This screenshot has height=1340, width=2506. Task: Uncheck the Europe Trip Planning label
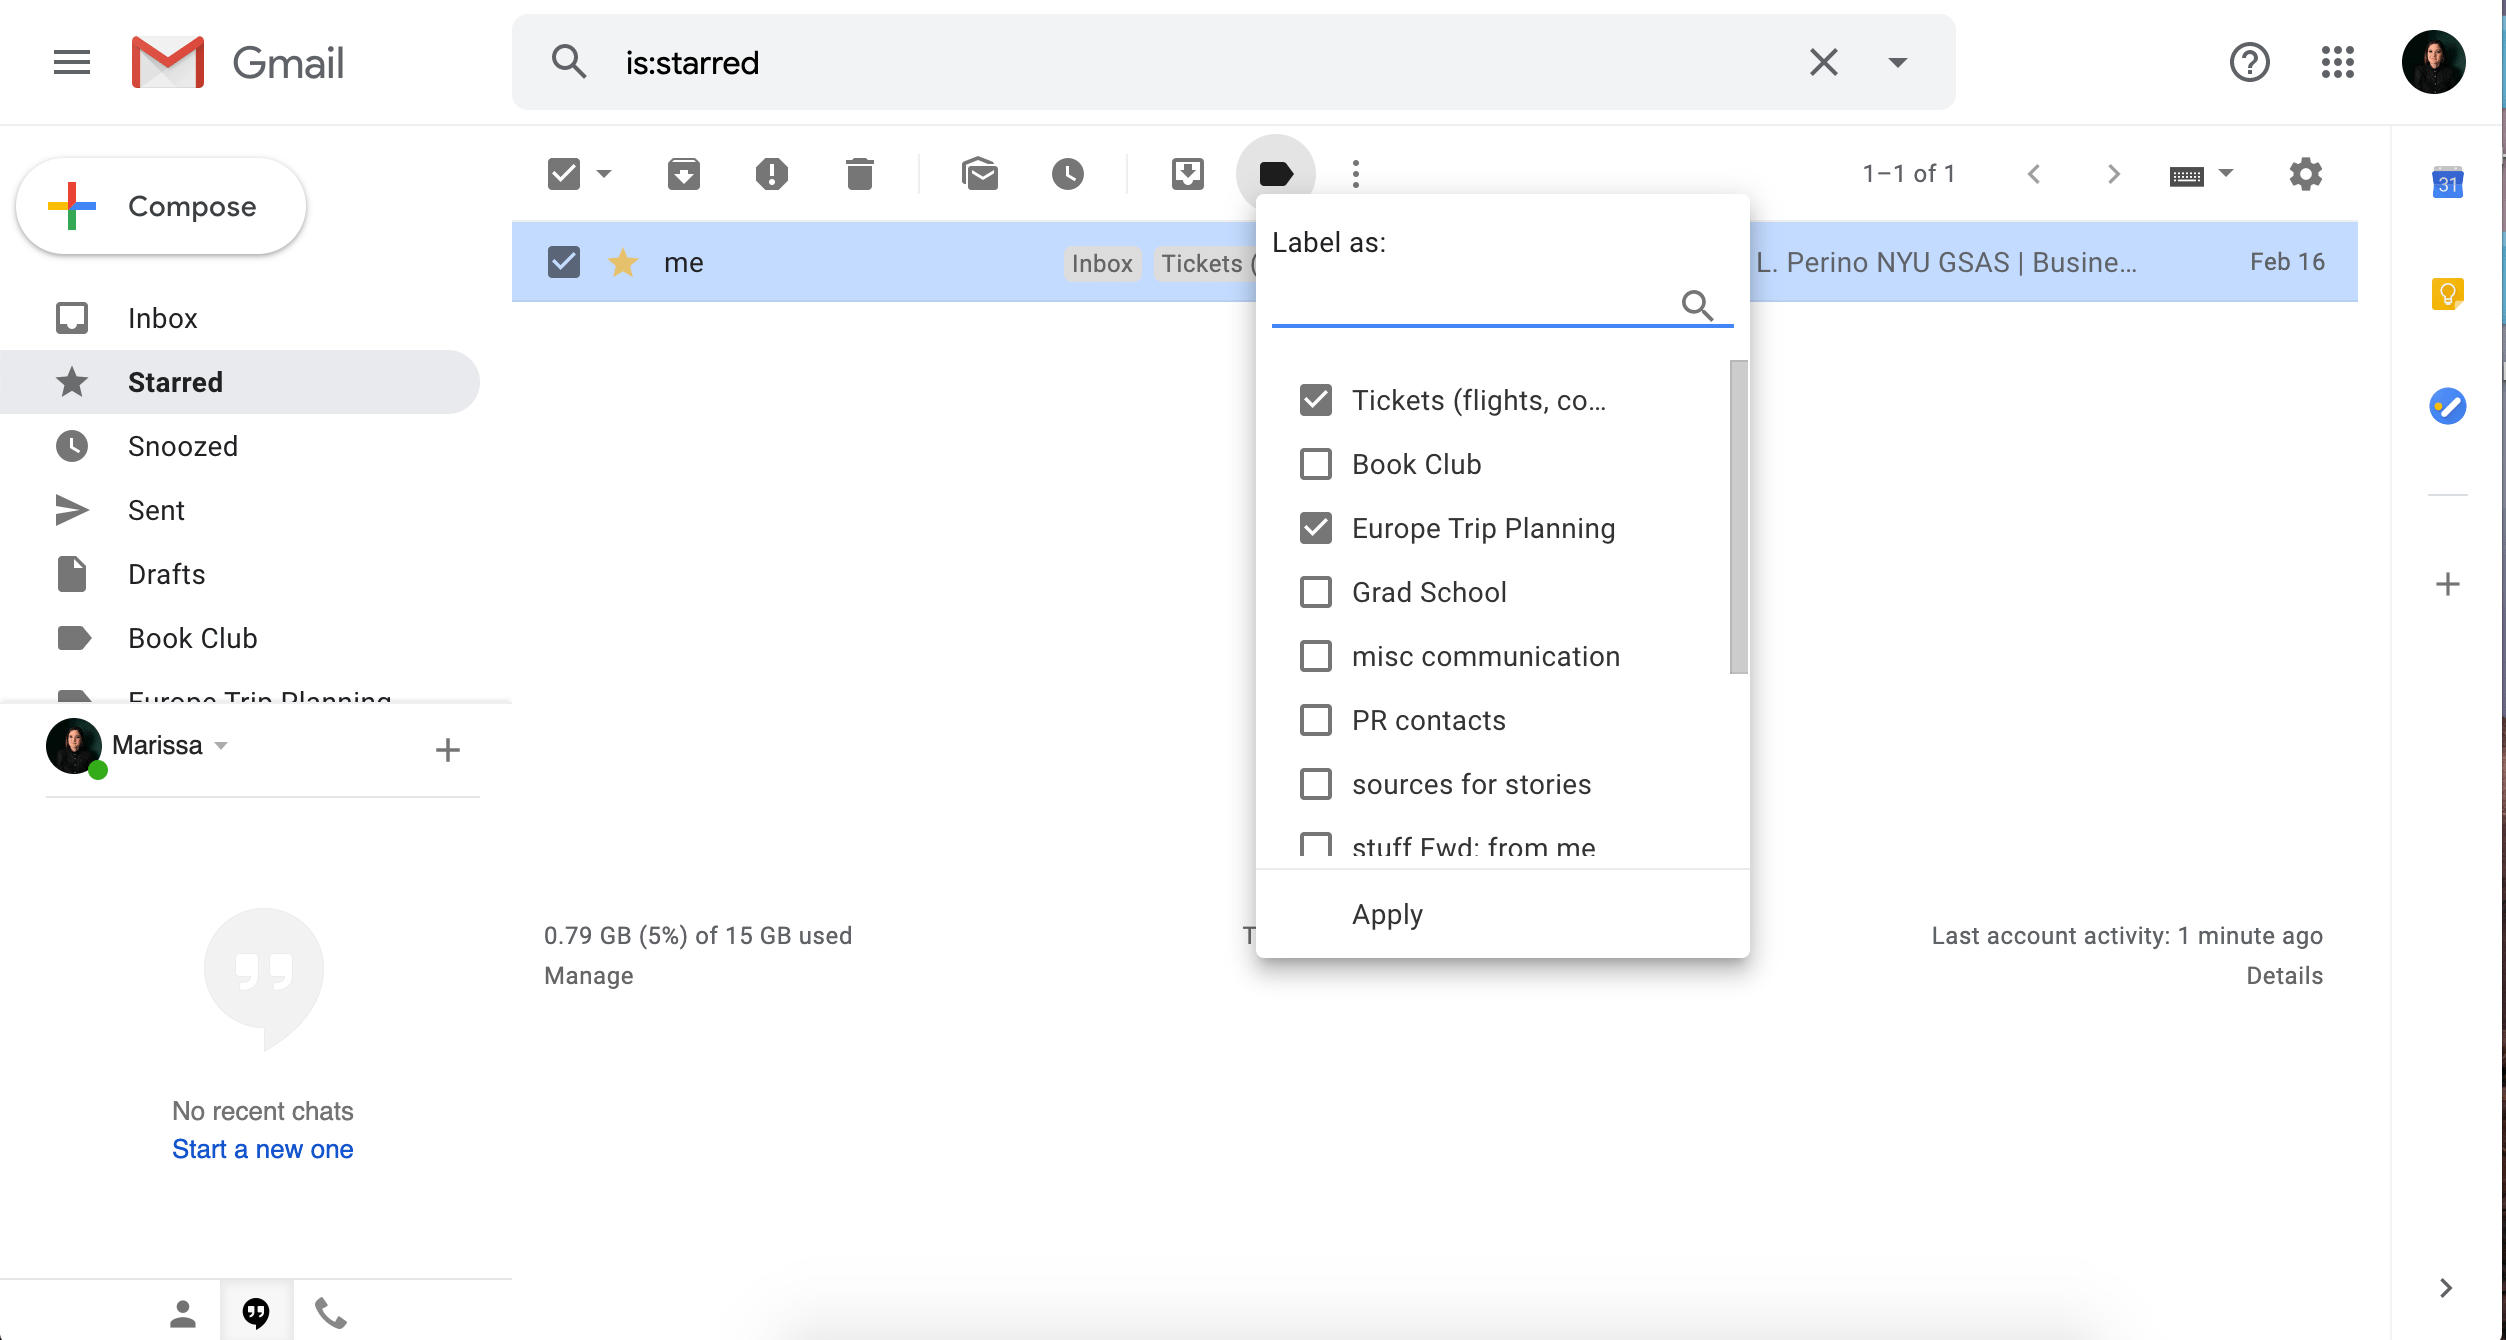tap(1316, 528)
